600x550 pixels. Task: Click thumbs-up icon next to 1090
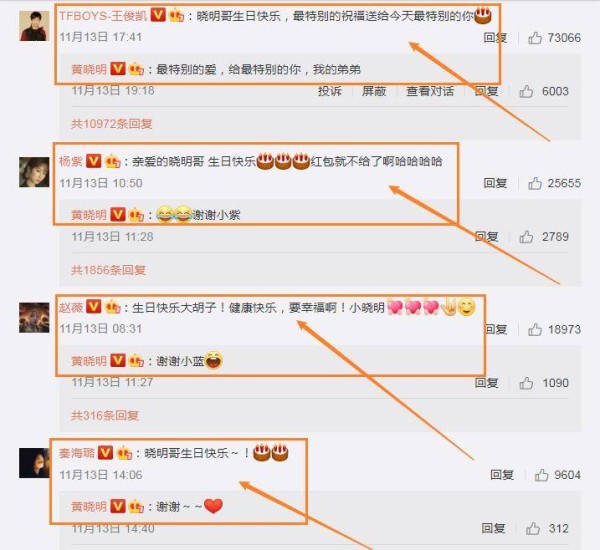pos(526,383)
